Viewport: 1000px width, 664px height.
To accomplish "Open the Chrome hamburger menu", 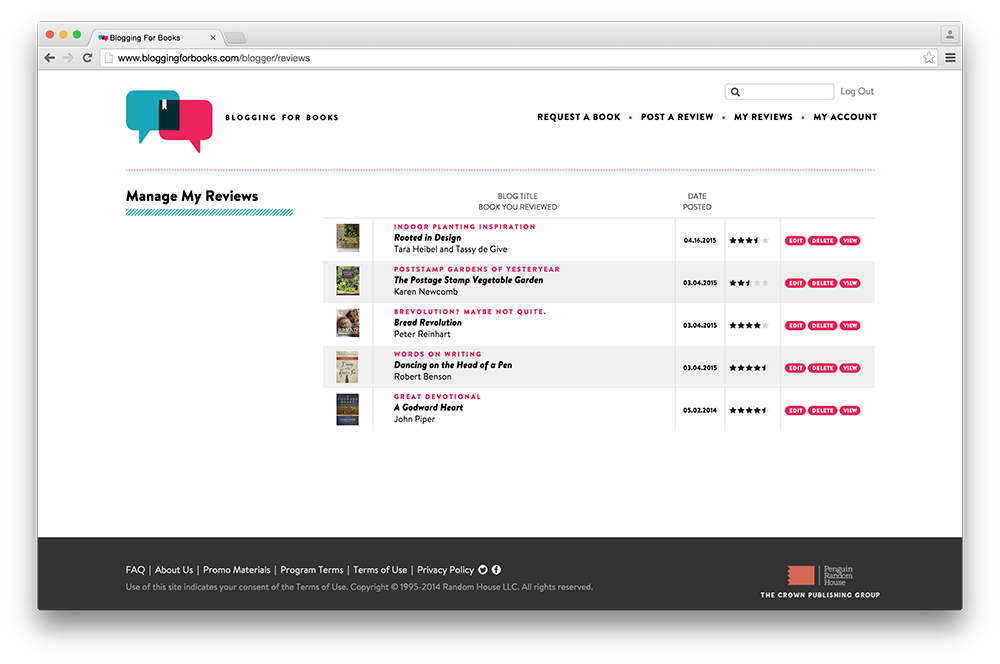I will 950,58.
